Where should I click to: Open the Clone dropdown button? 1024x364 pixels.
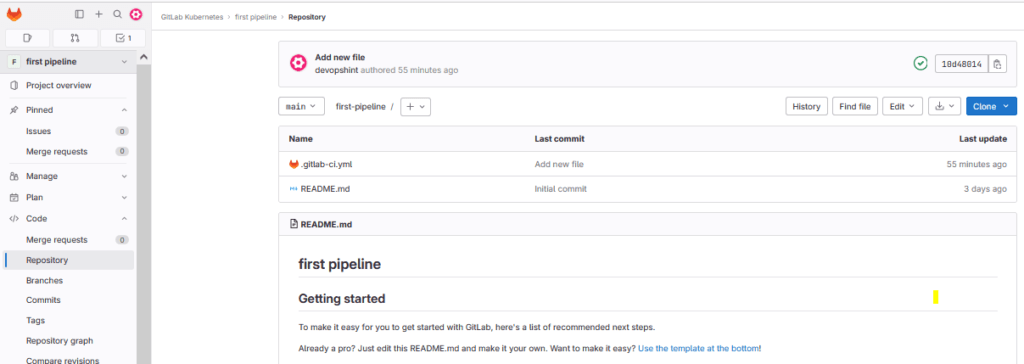(991, 107)
